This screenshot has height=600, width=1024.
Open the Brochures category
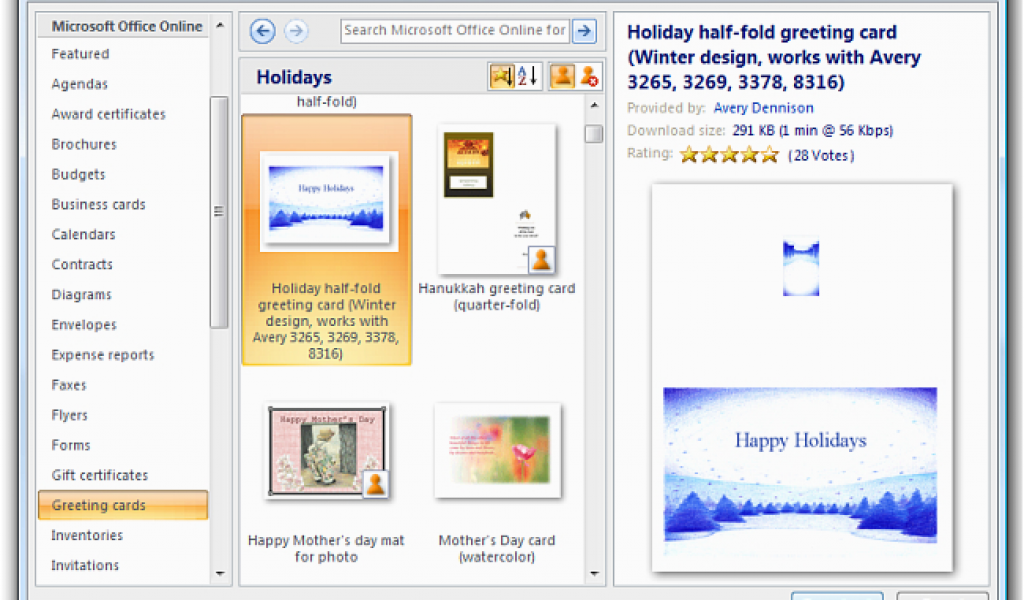pyautogui.click(x=84, y=144)
